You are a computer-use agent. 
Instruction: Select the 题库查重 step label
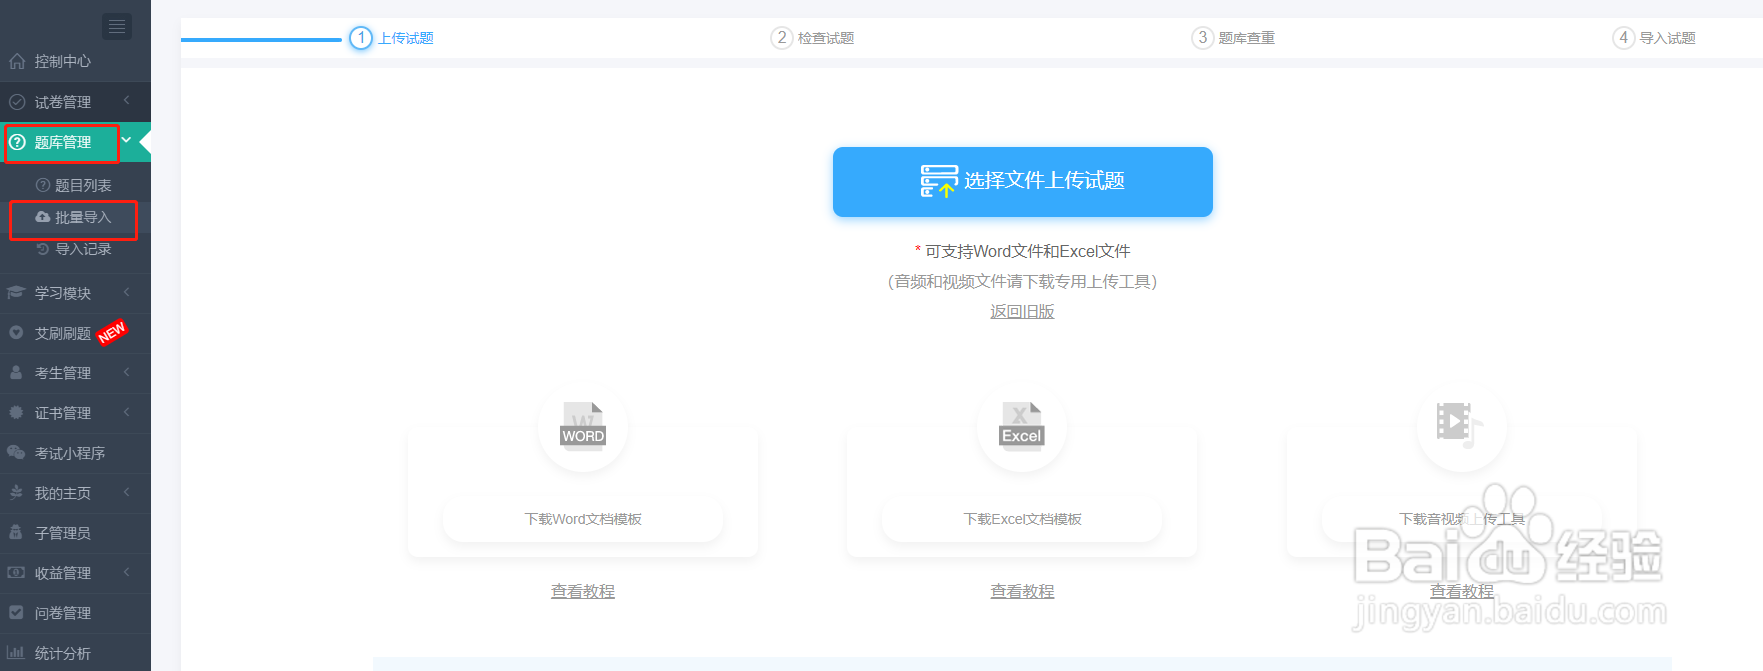(1247, 38)
